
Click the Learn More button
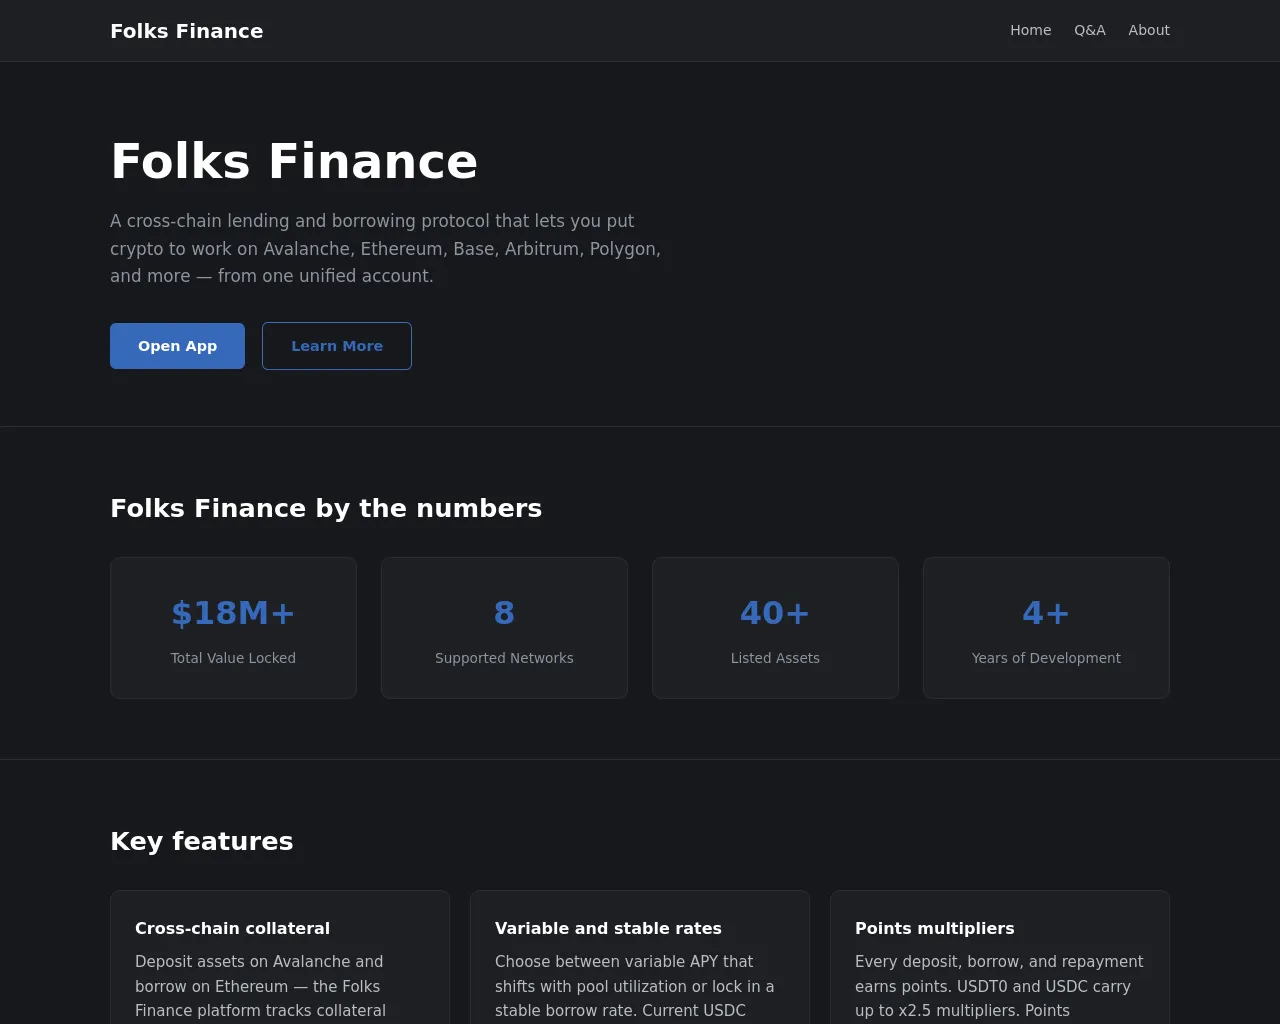(337, 346)
